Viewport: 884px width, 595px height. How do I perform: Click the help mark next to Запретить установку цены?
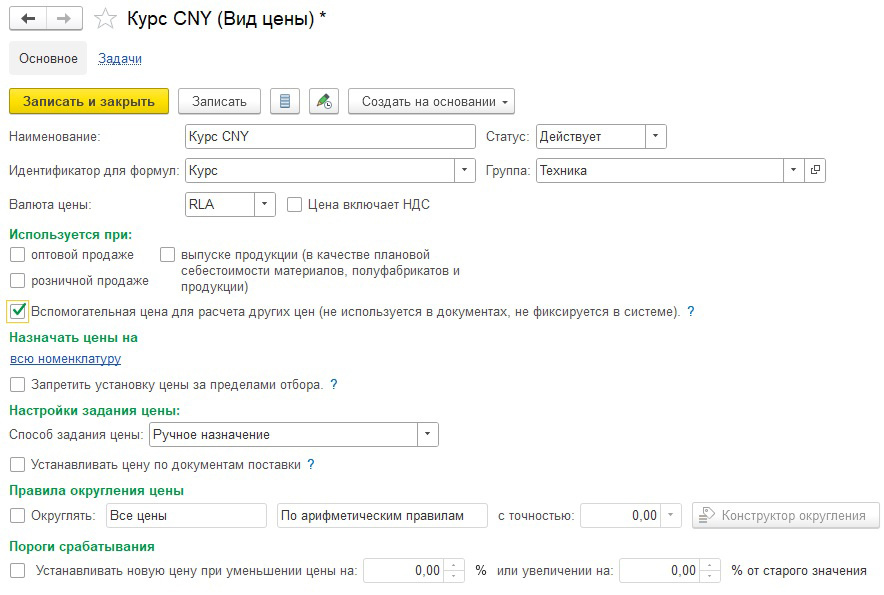coord(334,385)
